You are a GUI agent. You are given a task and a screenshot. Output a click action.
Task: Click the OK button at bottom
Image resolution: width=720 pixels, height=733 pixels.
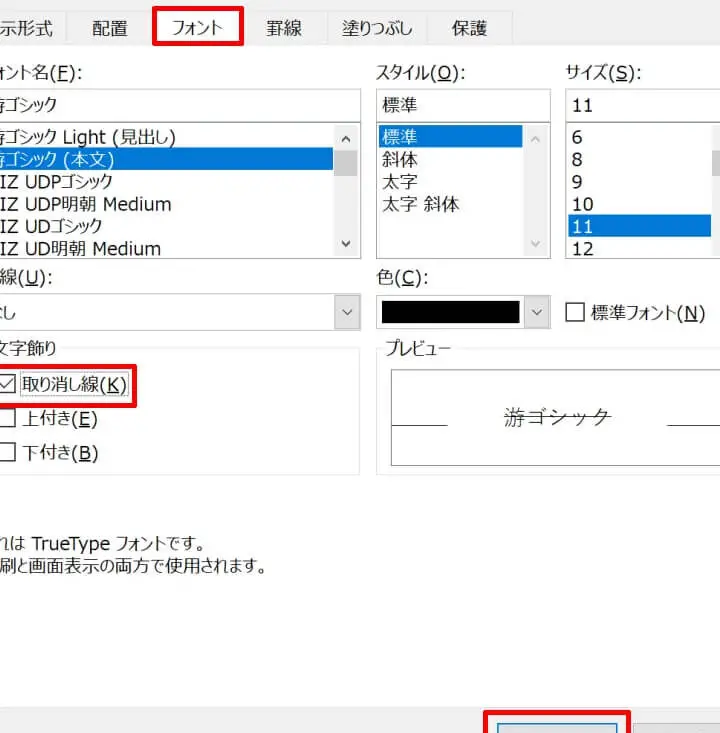coord(557,727)
